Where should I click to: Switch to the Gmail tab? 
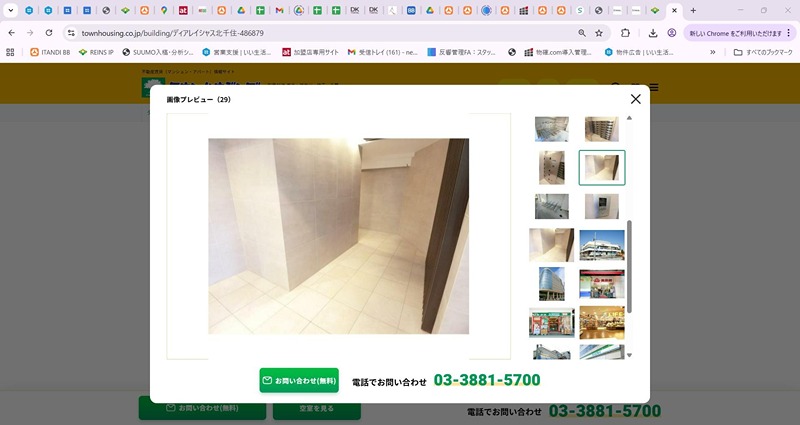(280, 10)
